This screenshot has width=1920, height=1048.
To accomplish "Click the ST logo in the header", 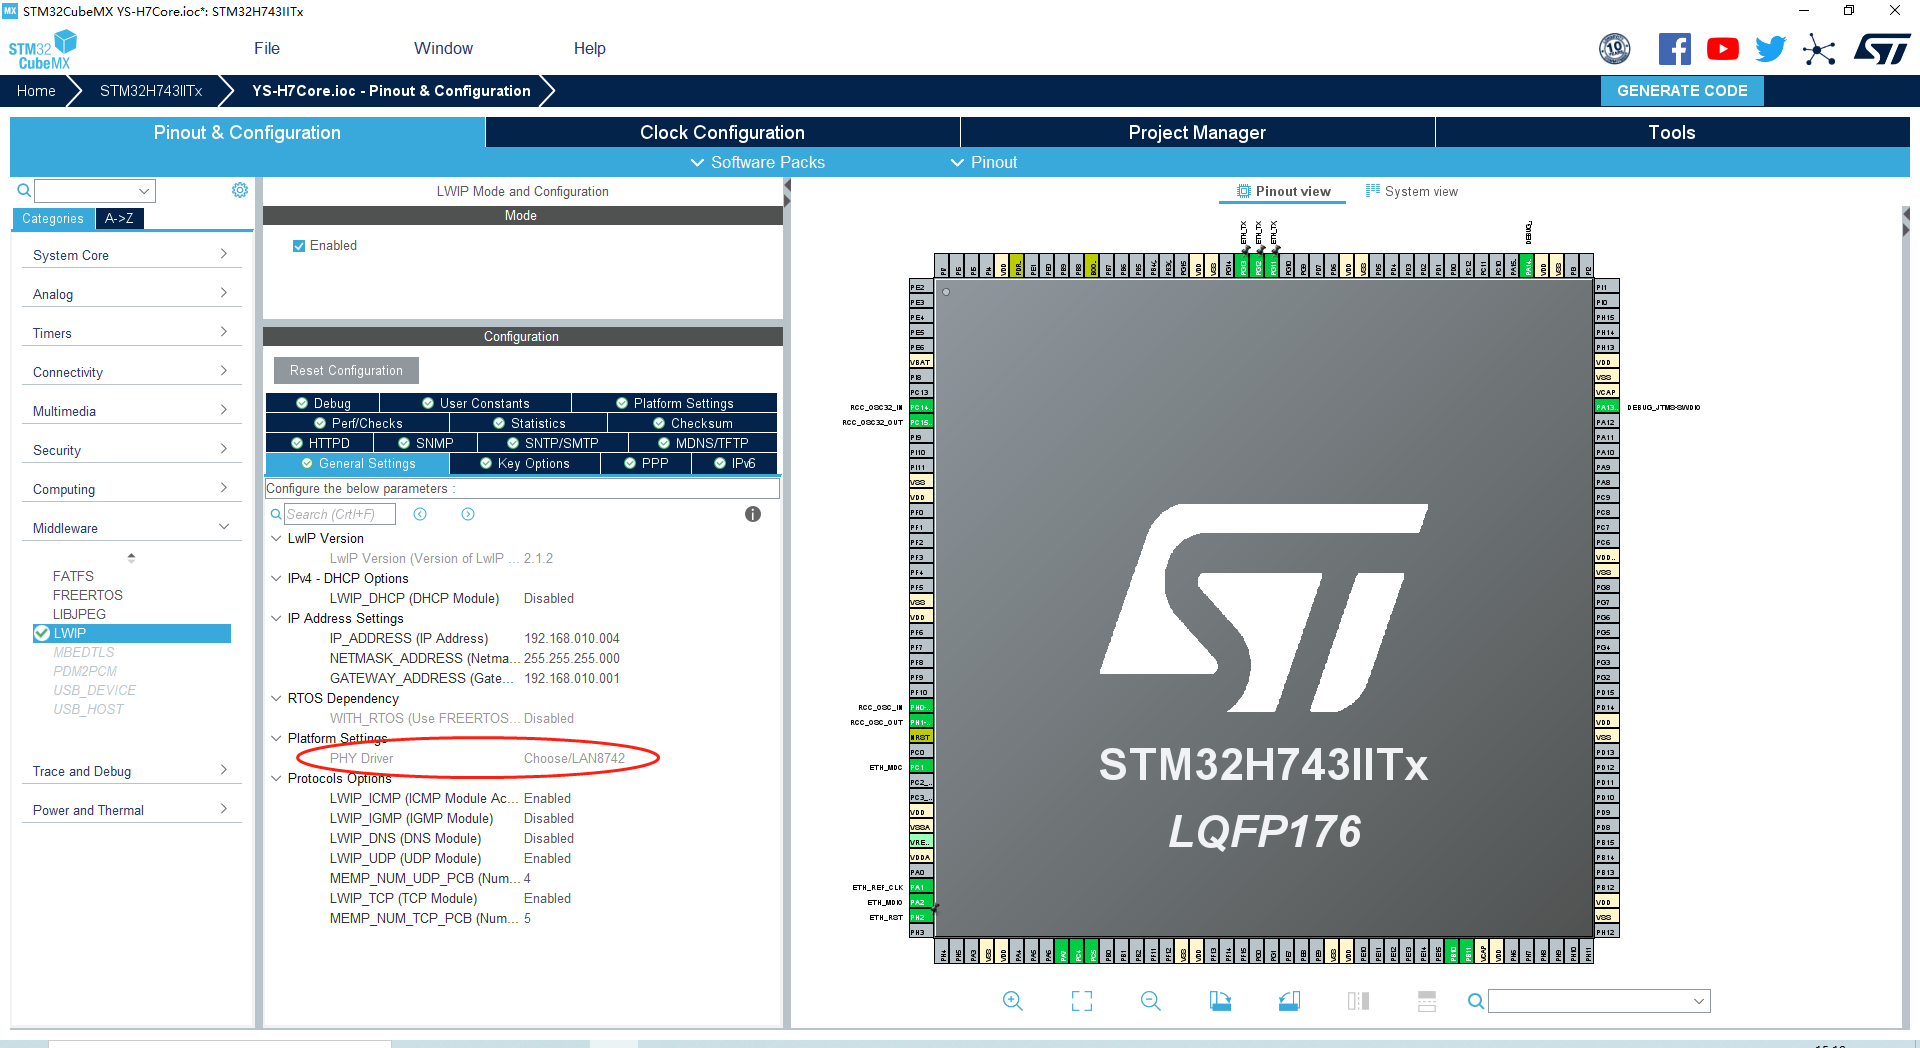I will point(1882,49).
